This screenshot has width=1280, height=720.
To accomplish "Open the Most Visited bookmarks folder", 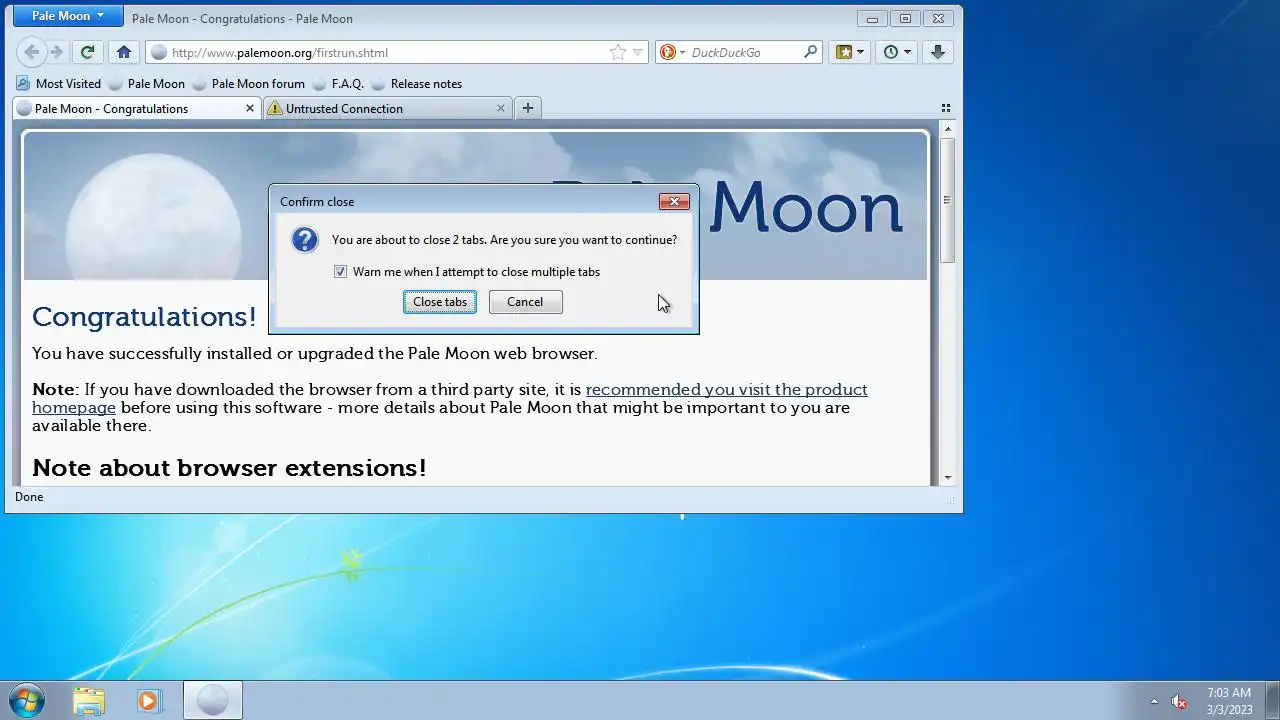I will 59,84.
